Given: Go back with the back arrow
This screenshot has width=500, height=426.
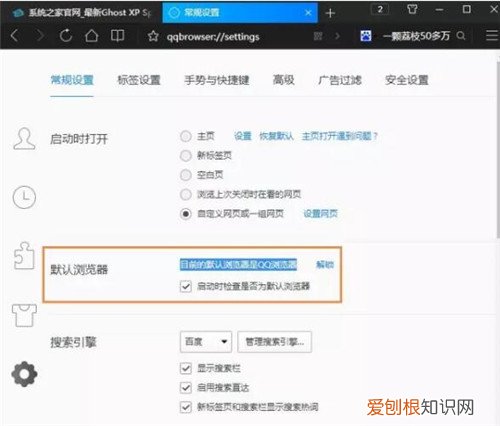Looking at the screenshot, I should tap(14, 35).
